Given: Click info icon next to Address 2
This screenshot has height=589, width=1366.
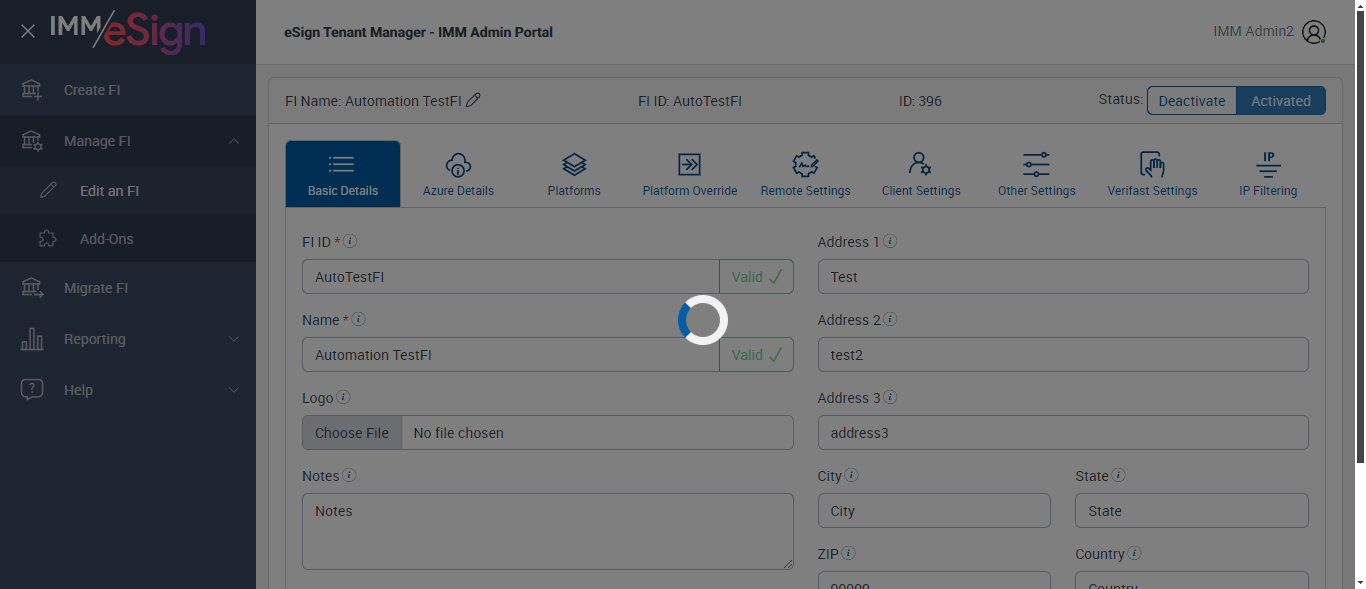Looking at the screenshot, I should (x=890, y=319).
